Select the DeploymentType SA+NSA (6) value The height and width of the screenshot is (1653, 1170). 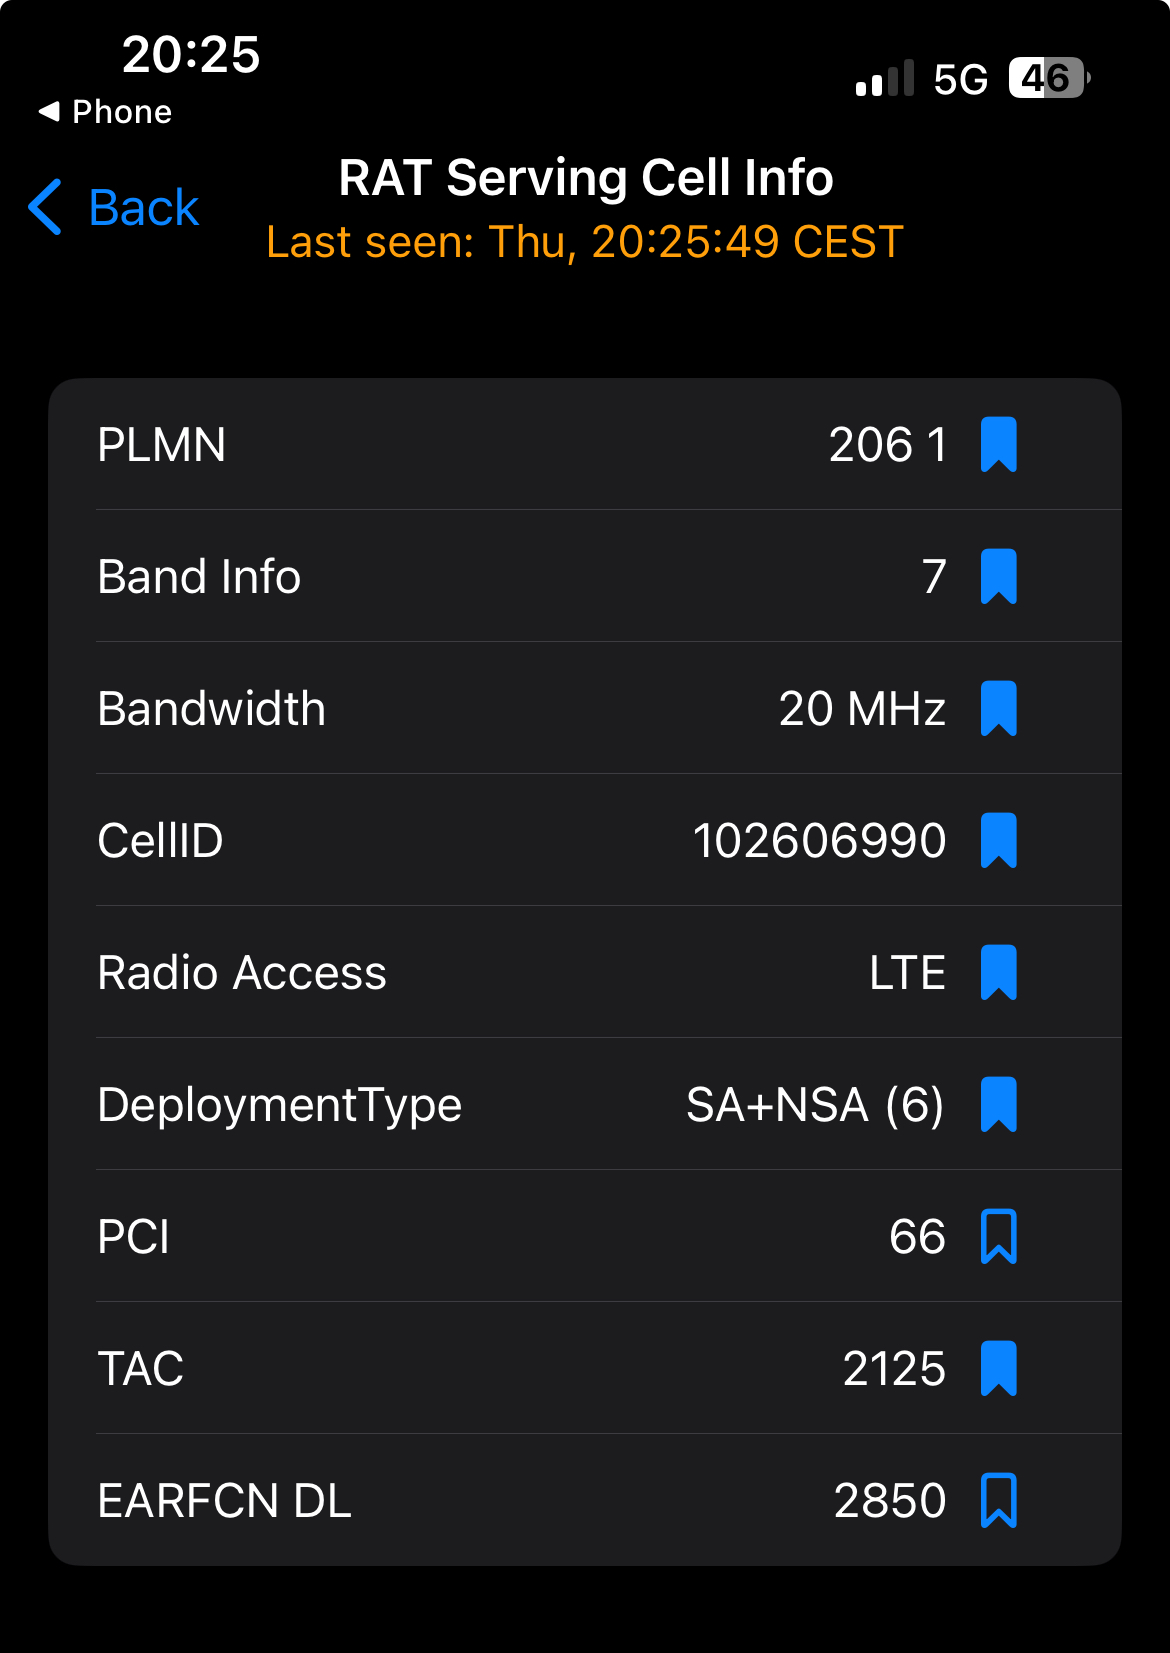[x=814, y=1104]
